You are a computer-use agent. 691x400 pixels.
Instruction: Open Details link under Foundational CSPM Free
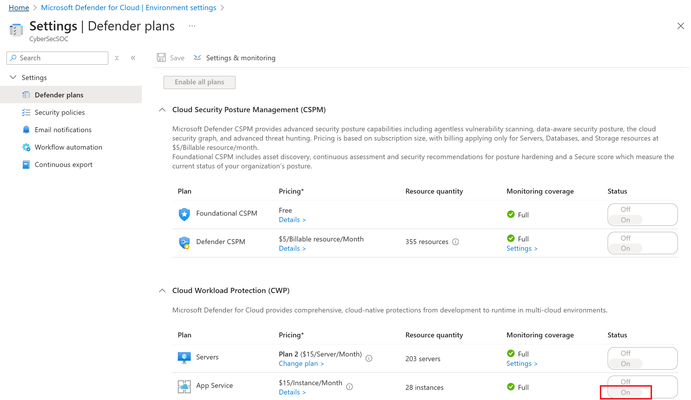point(292,220)
